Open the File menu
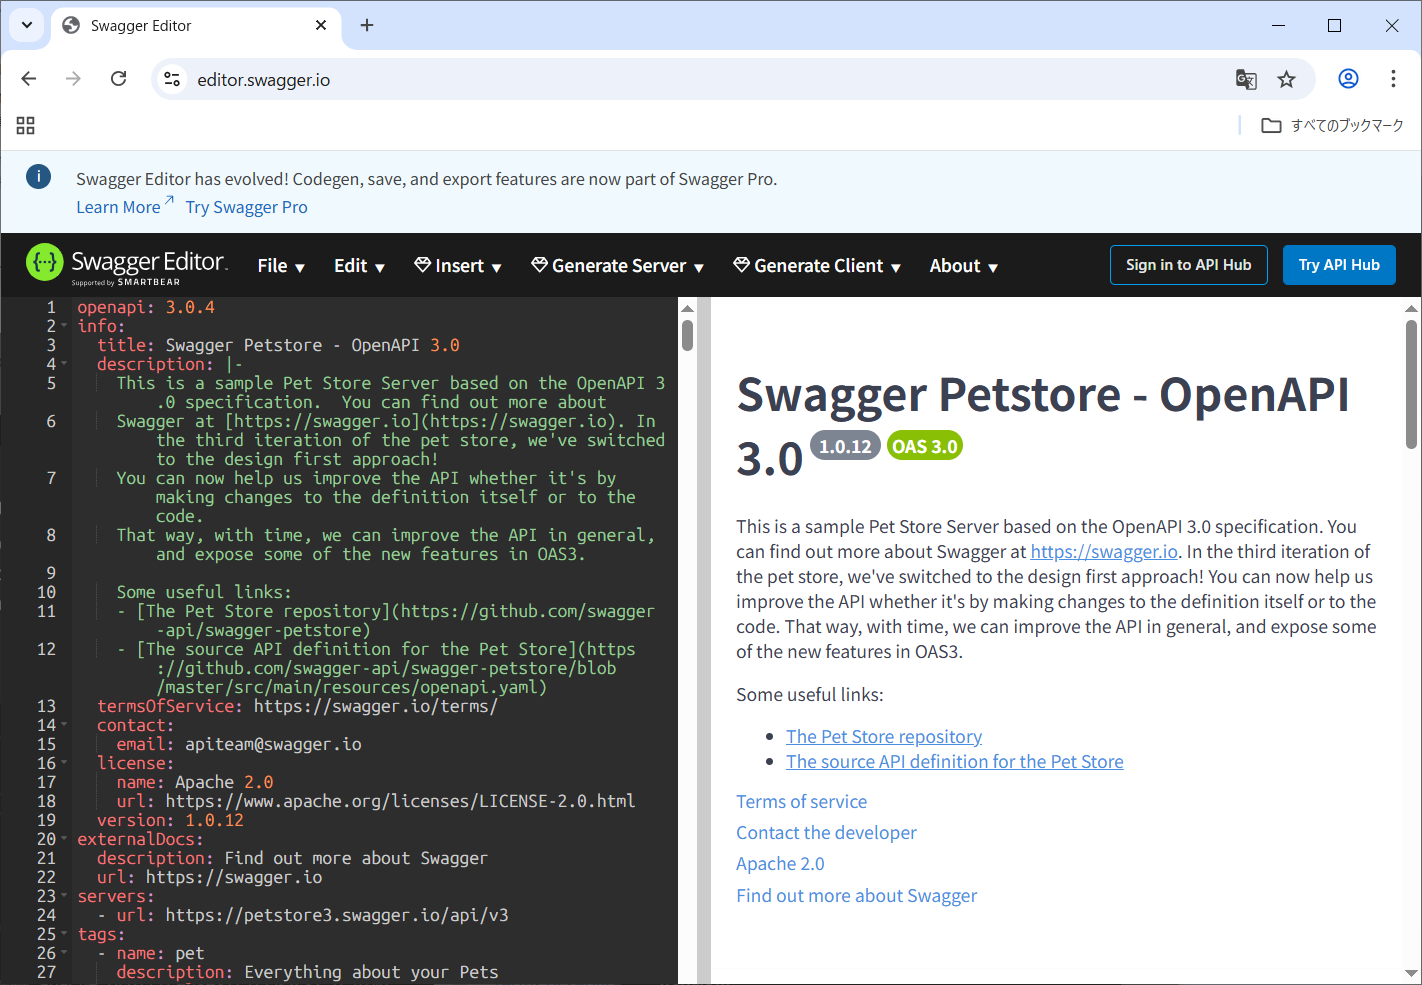The height and width of the screenshot is (985, 1422). [280, 266]
